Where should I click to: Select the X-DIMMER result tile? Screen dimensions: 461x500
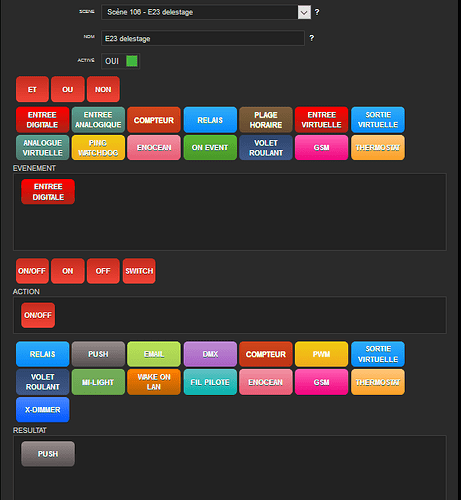point(42,410)
